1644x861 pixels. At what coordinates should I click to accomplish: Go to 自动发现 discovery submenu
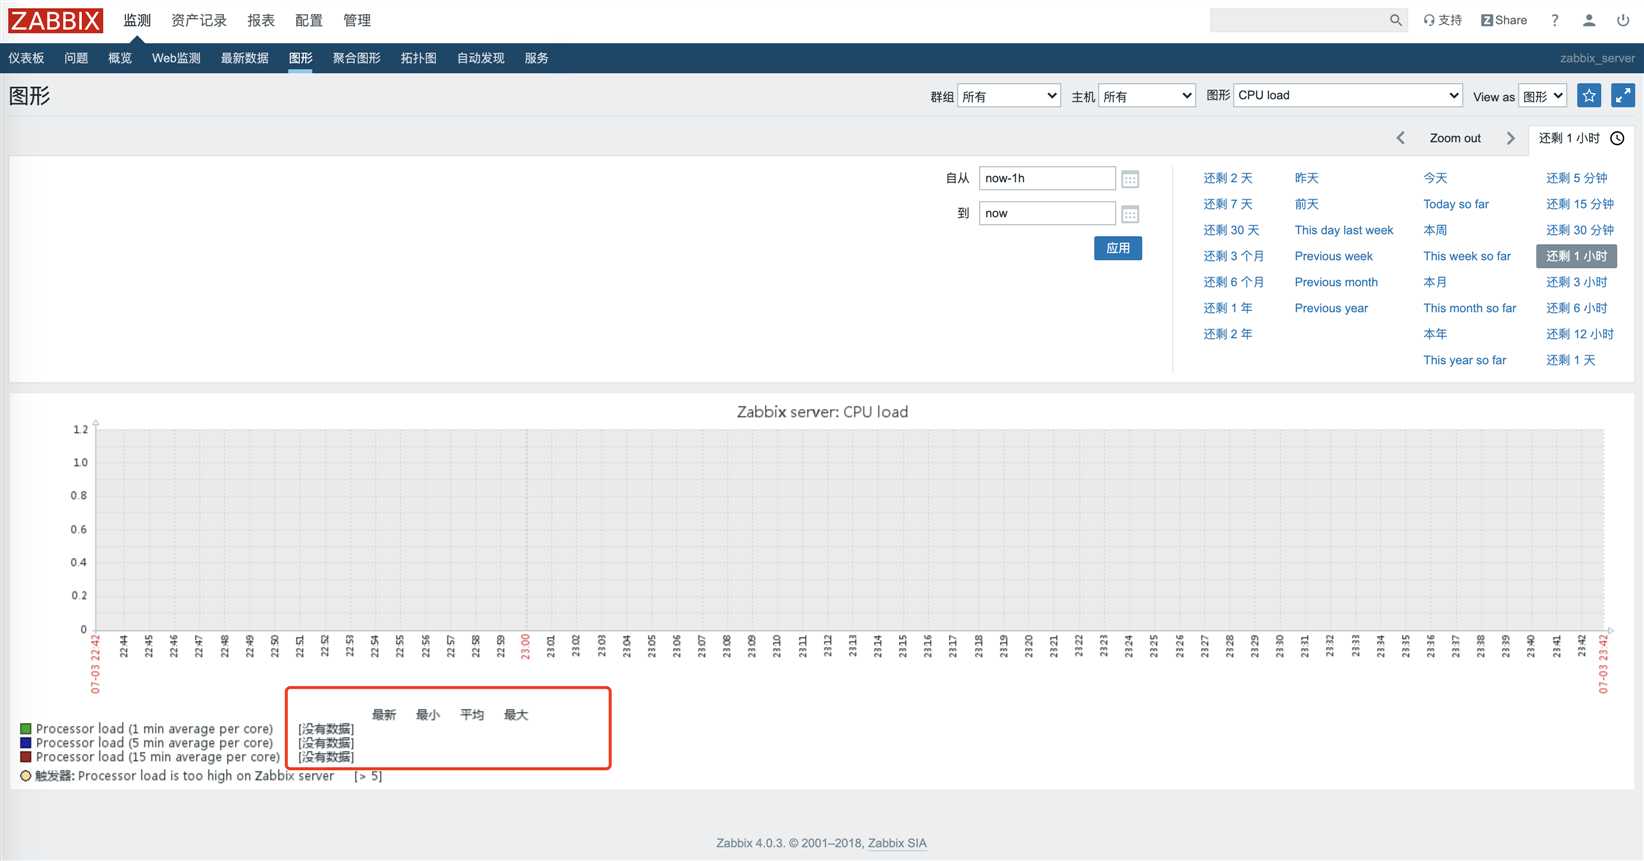click(481, 58)
